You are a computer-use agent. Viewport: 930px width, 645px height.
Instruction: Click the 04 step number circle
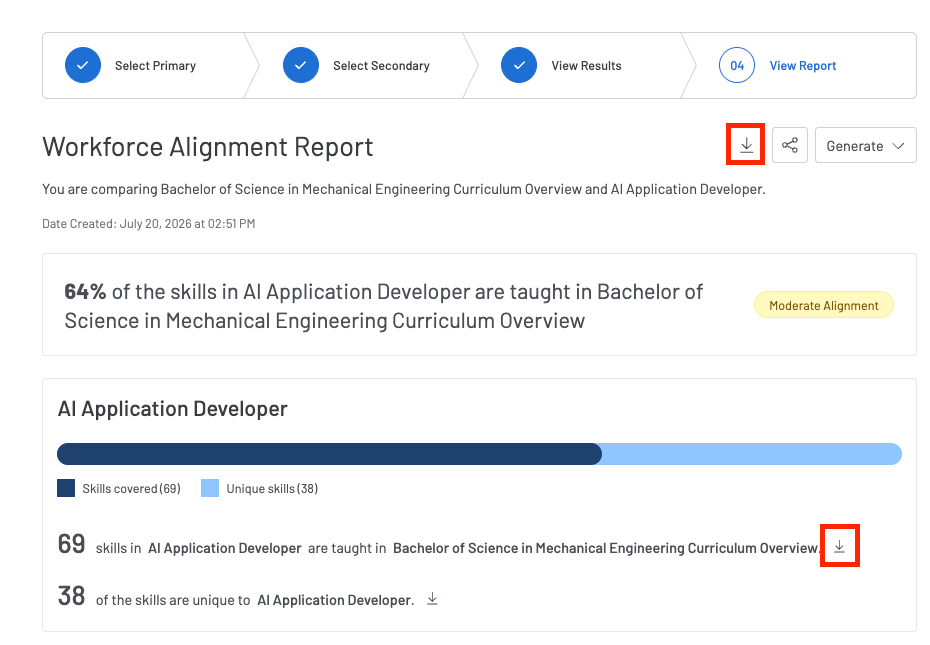(x=737, y=65)
